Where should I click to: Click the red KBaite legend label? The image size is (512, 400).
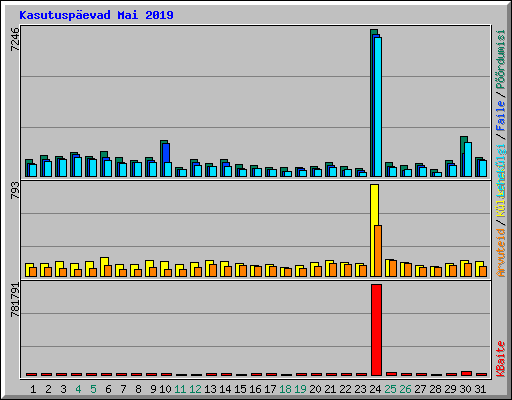coord(501,358)
